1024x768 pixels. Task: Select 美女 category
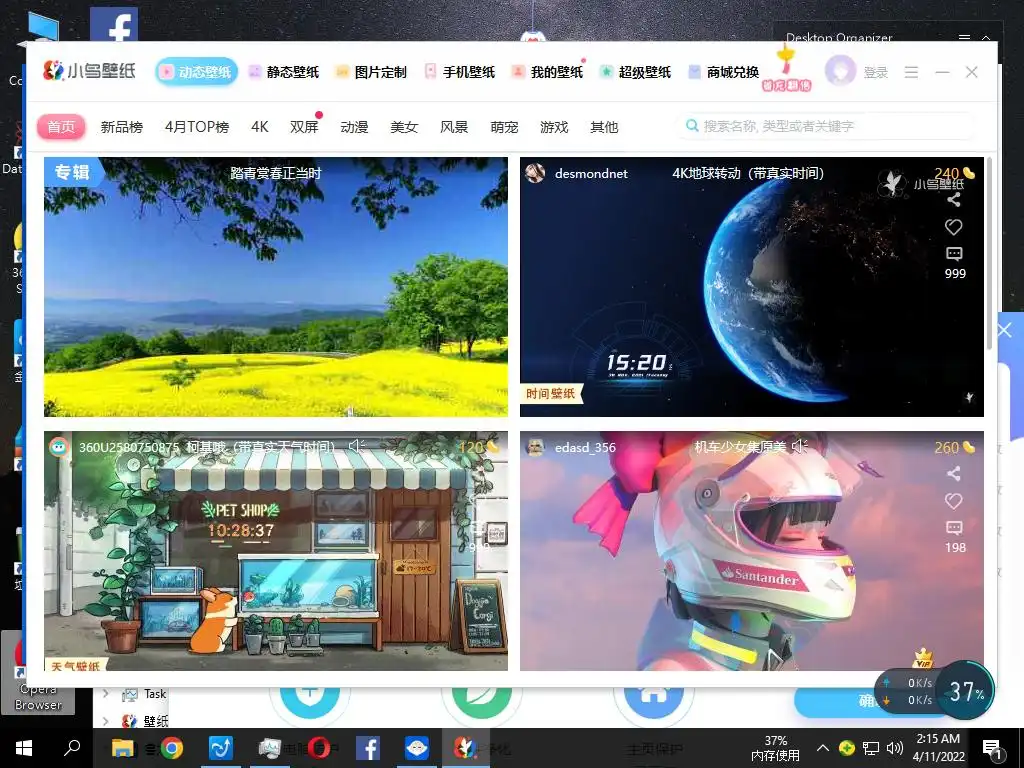pos(404,127)
